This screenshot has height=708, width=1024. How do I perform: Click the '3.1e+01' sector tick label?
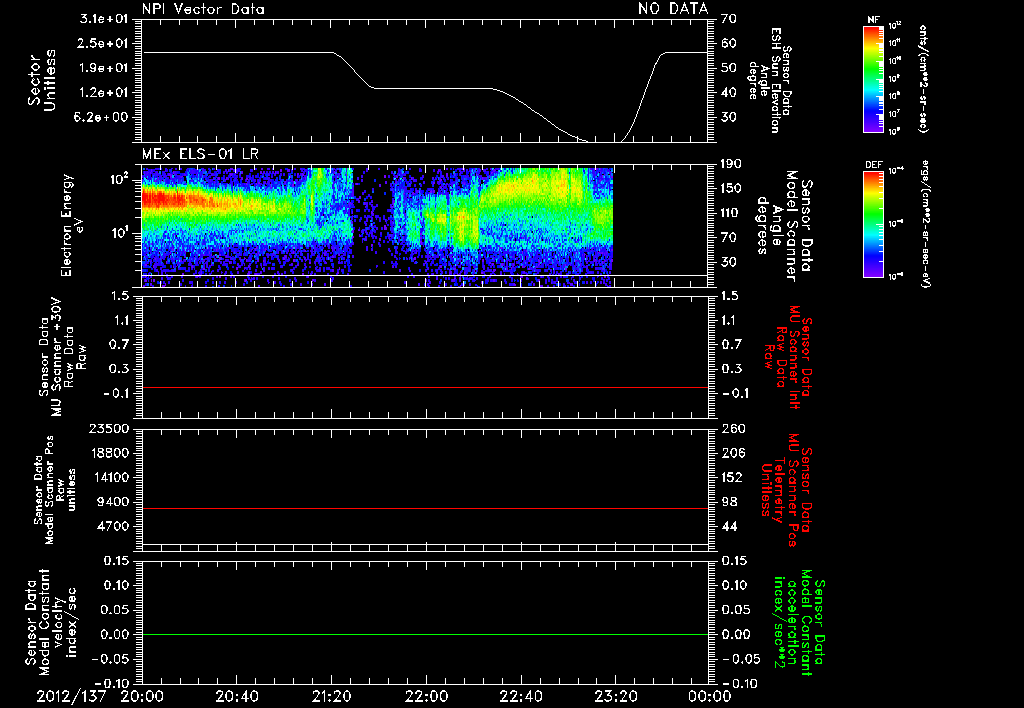[104, 19]
